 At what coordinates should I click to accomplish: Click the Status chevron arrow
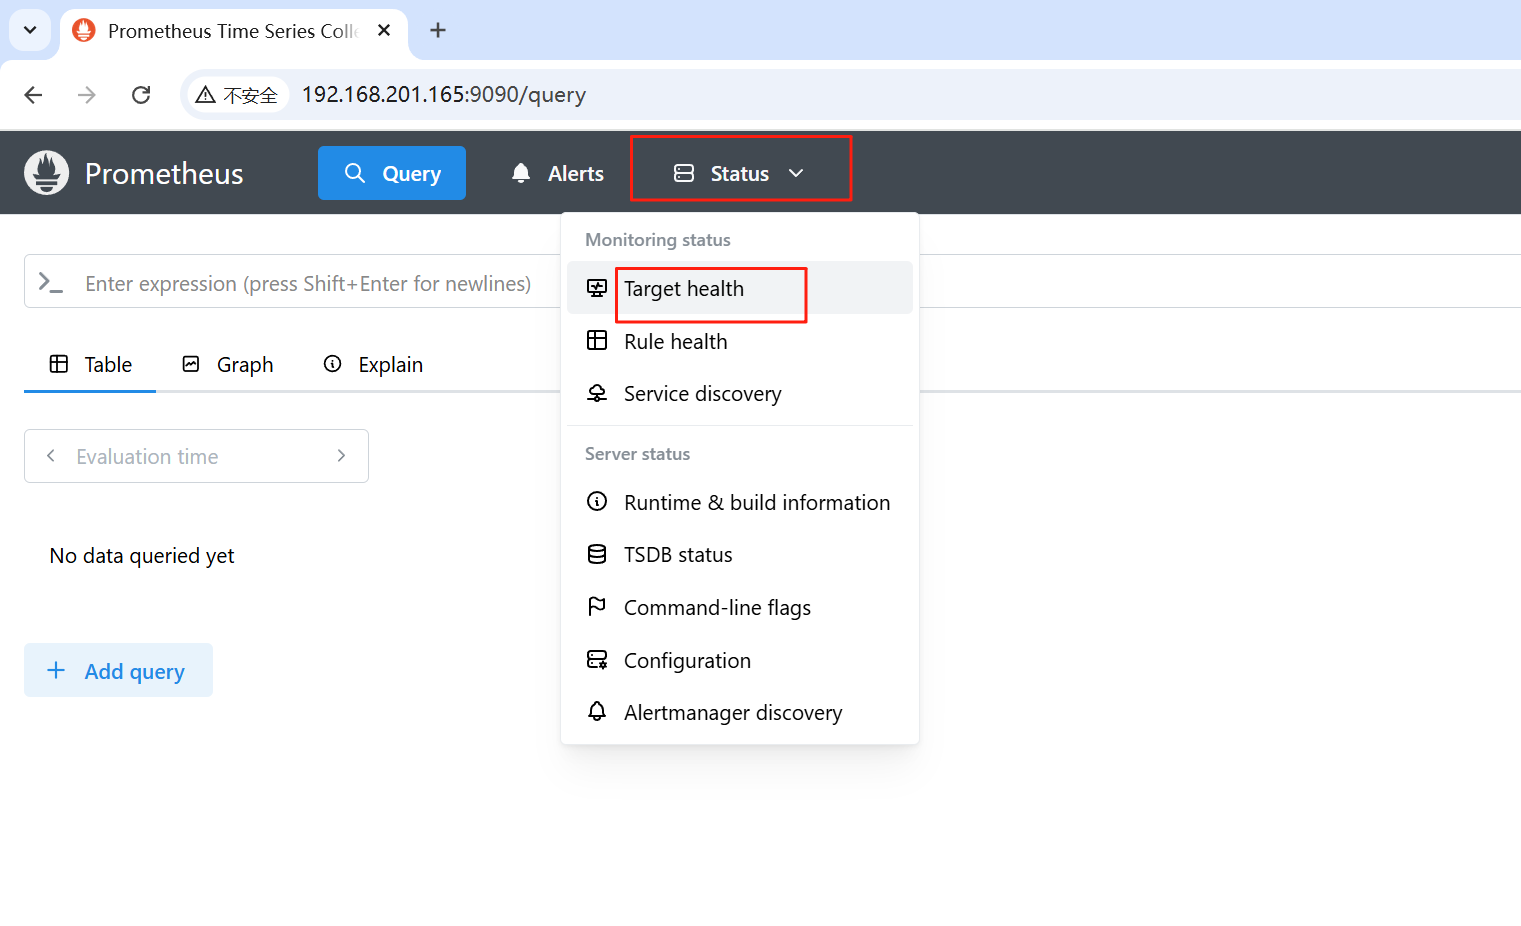coord(796,173)
